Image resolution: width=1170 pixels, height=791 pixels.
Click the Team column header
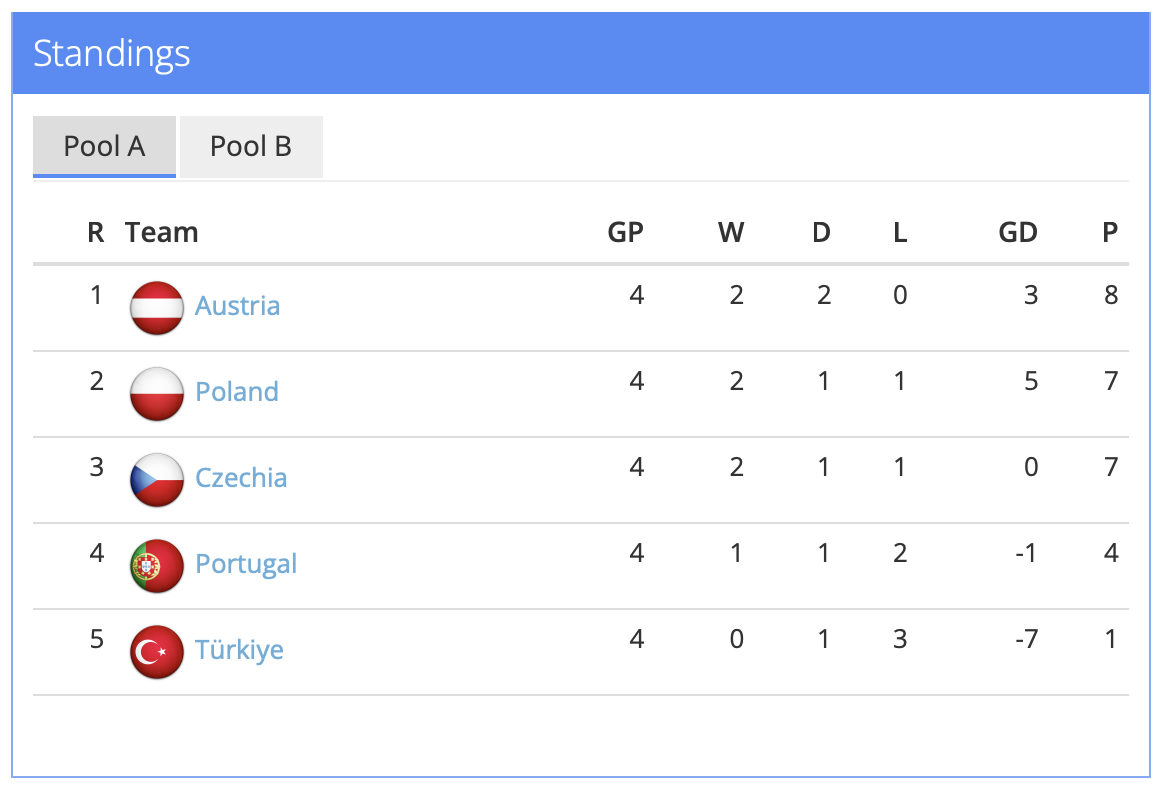(161, 233)
